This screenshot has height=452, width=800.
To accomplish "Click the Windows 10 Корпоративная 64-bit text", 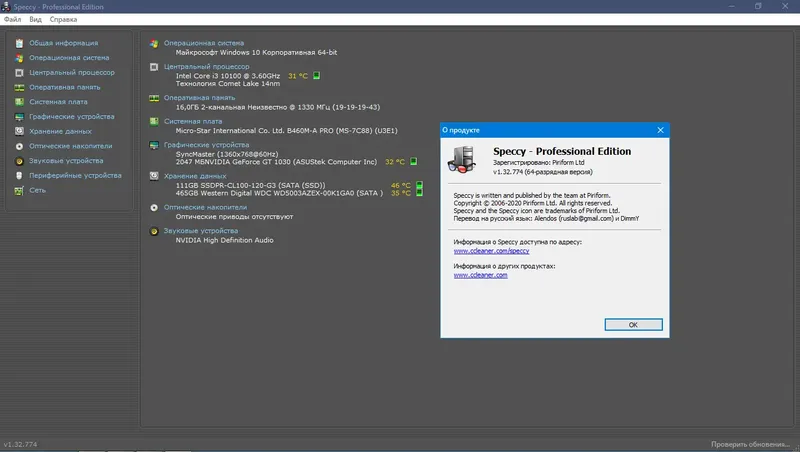I will point(256,53).
